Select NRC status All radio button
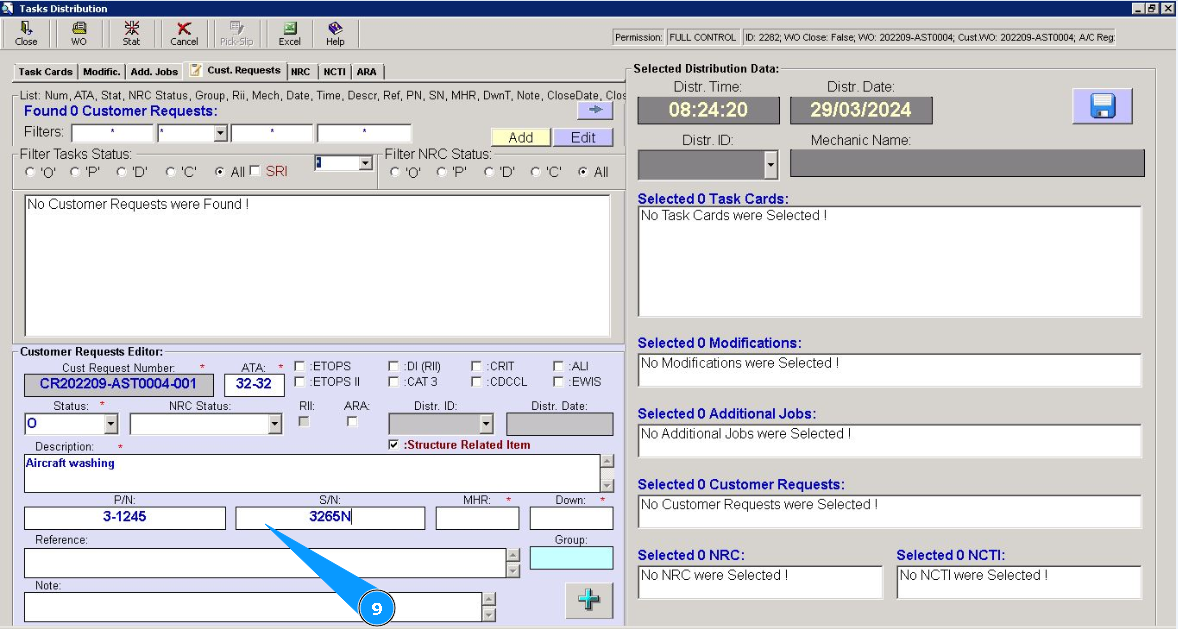Screen dimensions: 1178x629 (x=583, y=172)
